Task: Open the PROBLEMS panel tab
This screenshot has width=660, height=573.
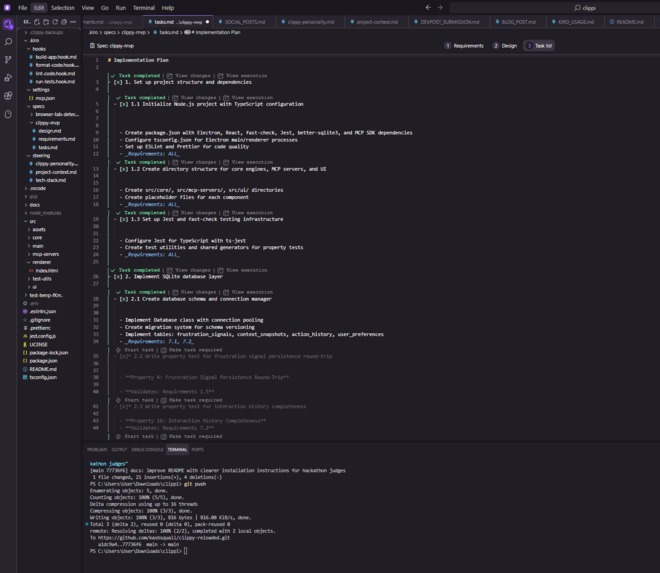Action: tap(97, 450)
